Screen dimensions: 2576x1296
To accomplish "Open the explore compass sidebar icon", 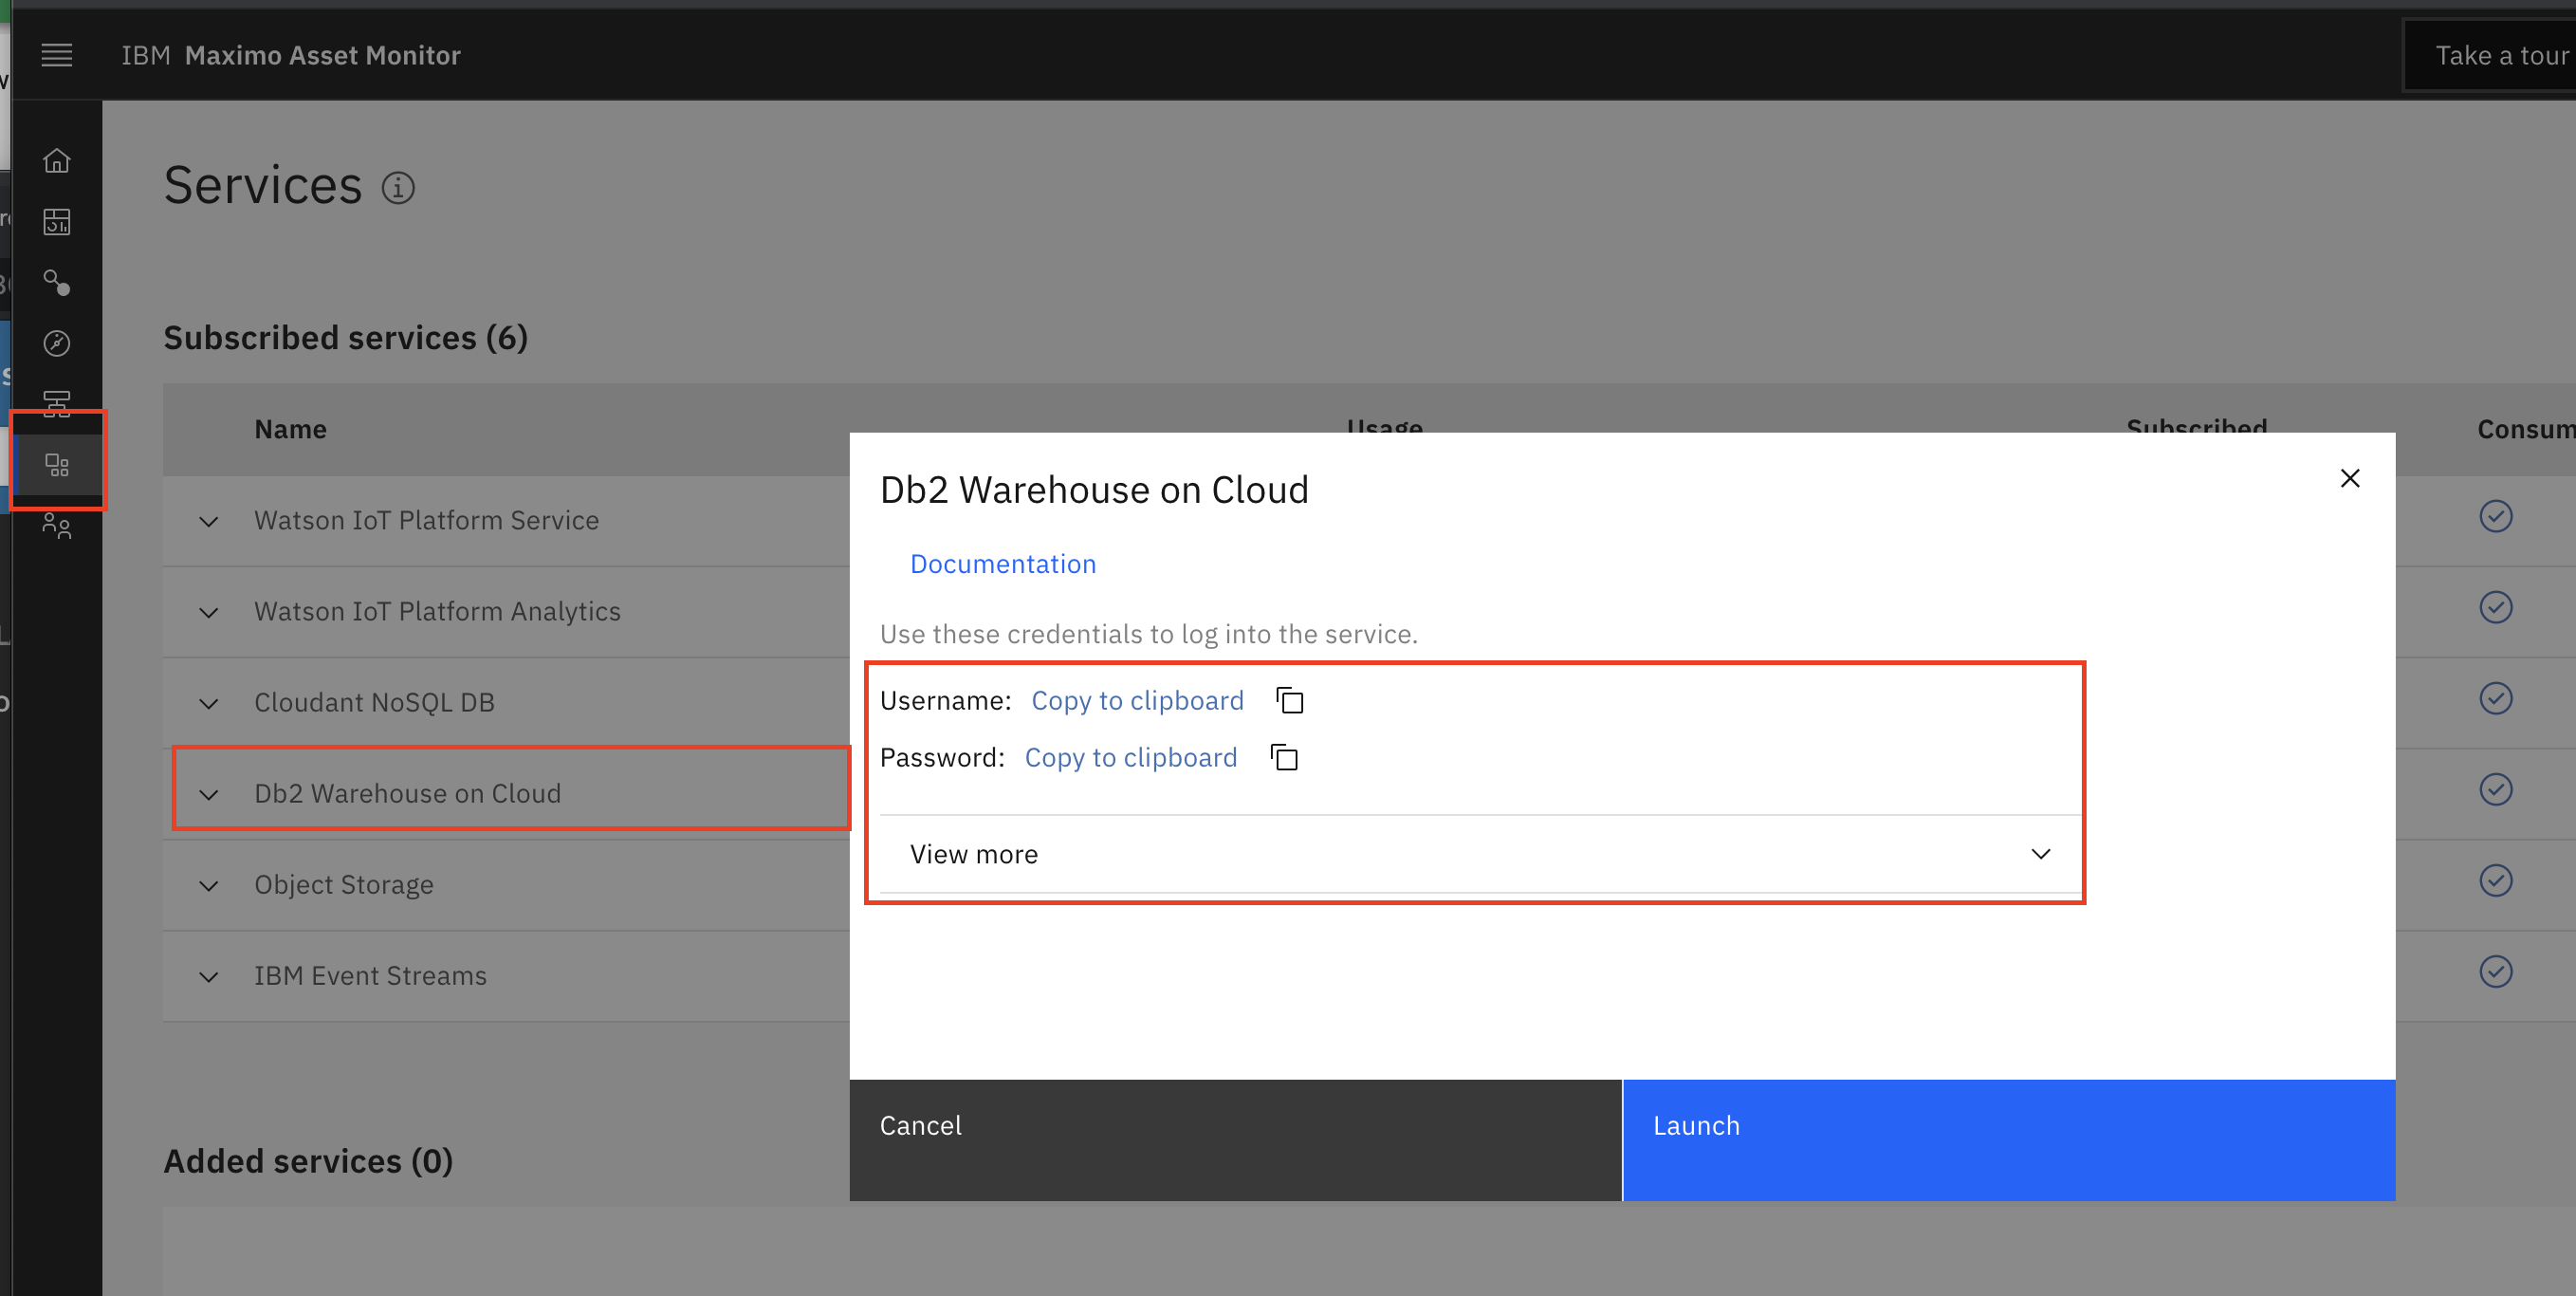I will click(x=57, y=343).
